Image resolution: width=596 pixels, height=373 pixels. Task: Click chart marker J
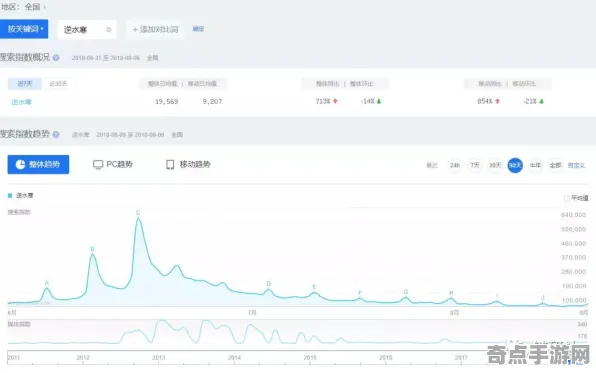pyautogui.click(x=543, y=297)
